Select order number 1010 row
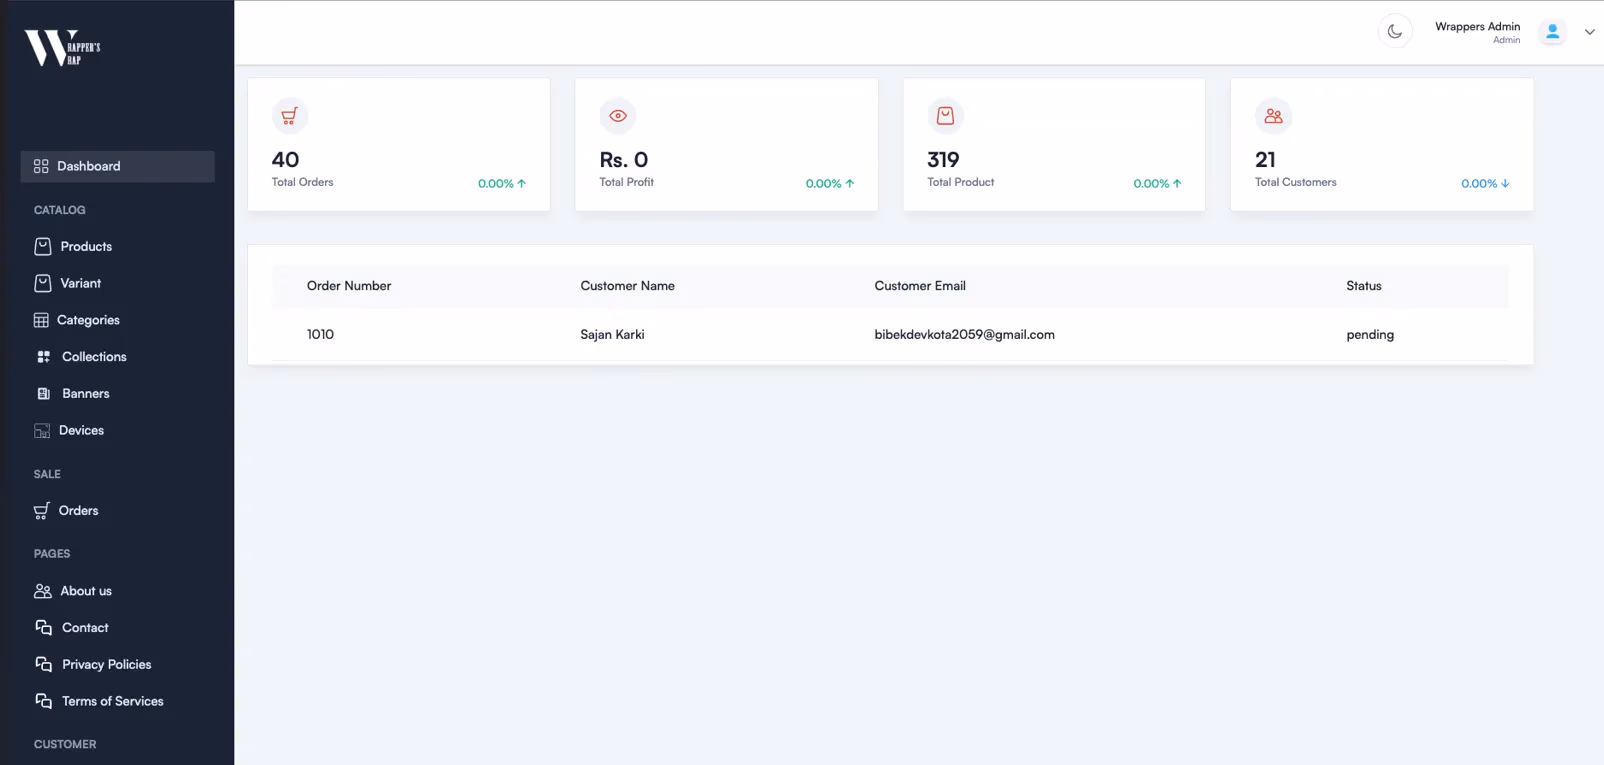The image size is (1604, 765). click(x=320, y=335)
